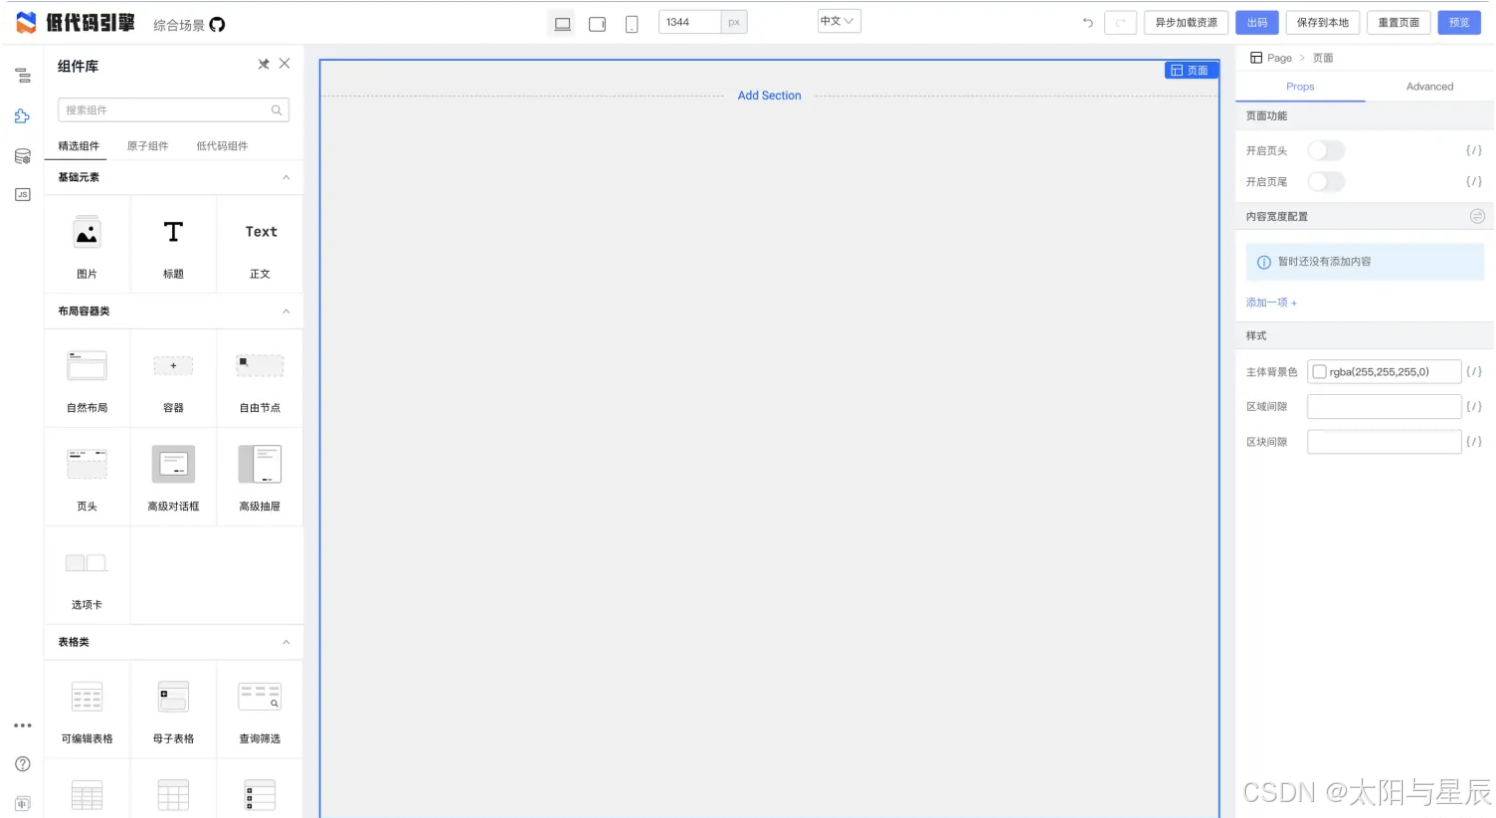
Task: Close the 组件库 panel
Action: [285, 64]
